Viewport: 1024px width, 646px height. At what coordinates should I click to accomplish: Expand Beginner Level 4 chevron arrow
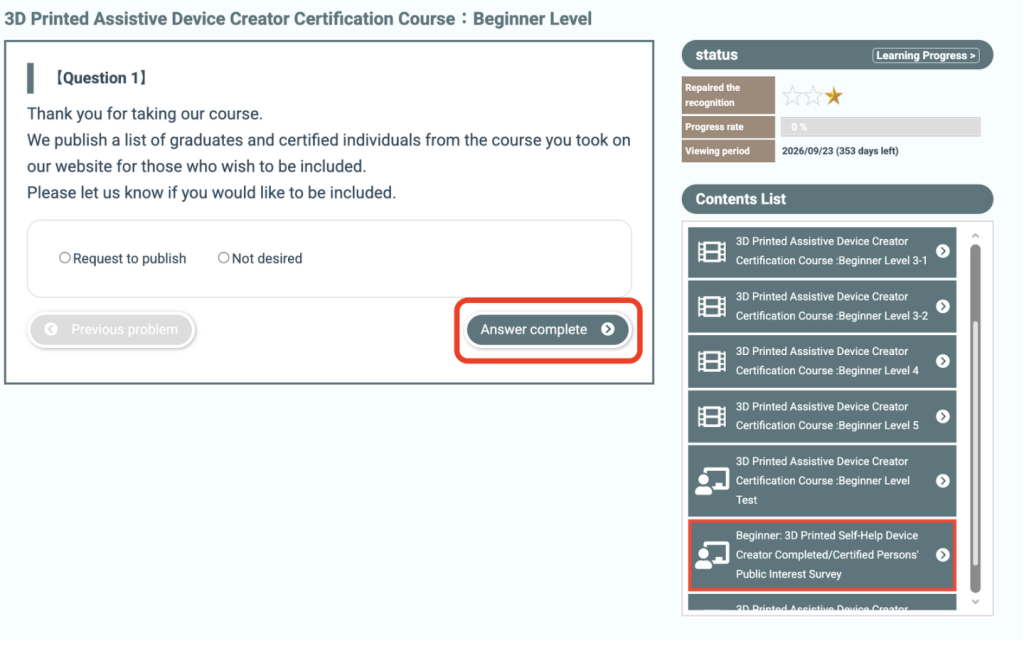[942, 361]
